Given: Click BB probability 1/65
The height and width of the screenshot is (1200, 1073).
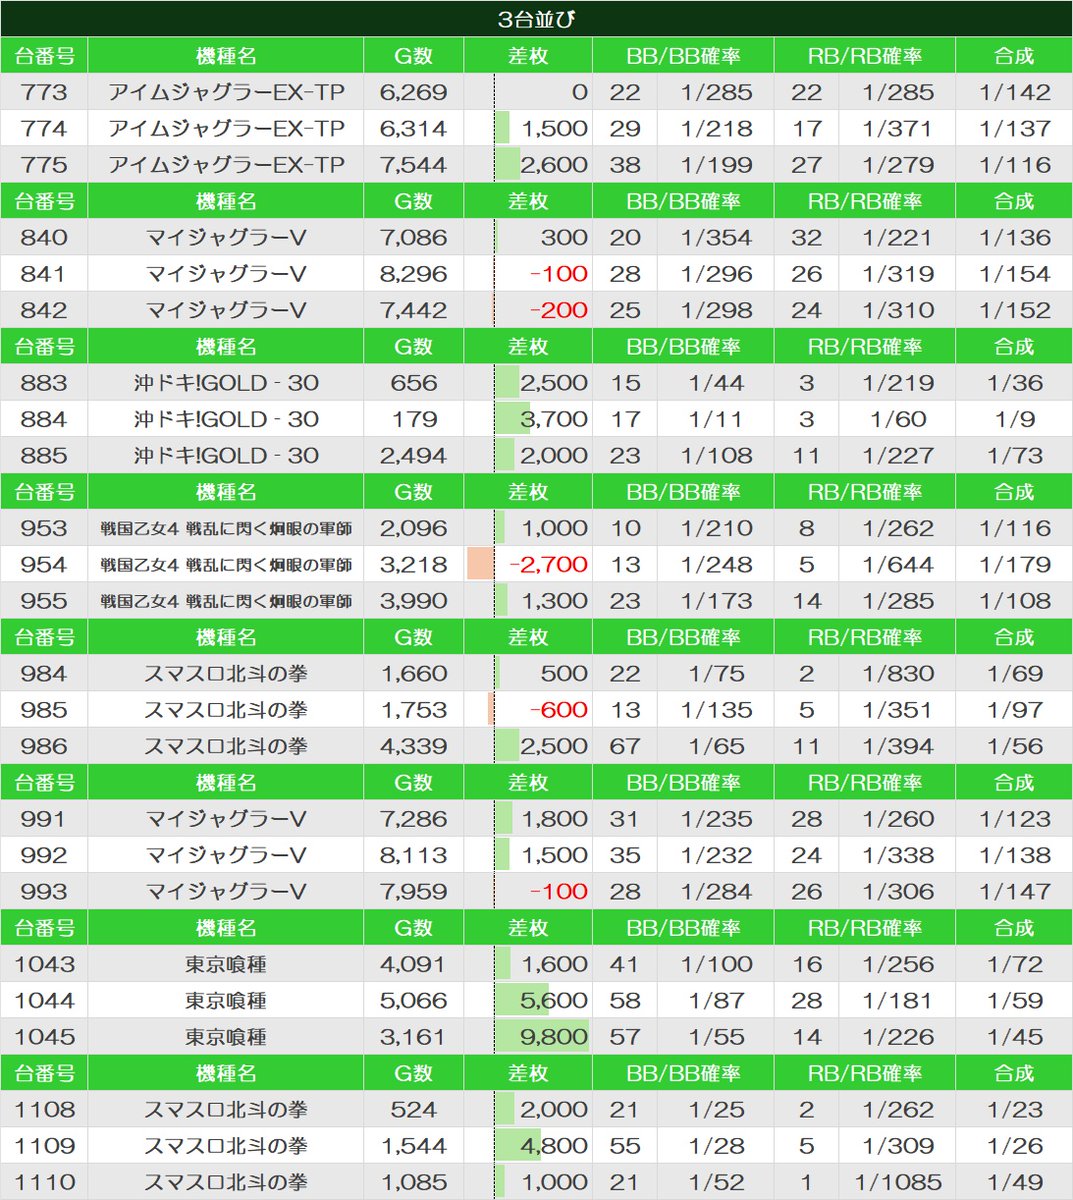Looking at the screenshot, I should click(716, 746).
